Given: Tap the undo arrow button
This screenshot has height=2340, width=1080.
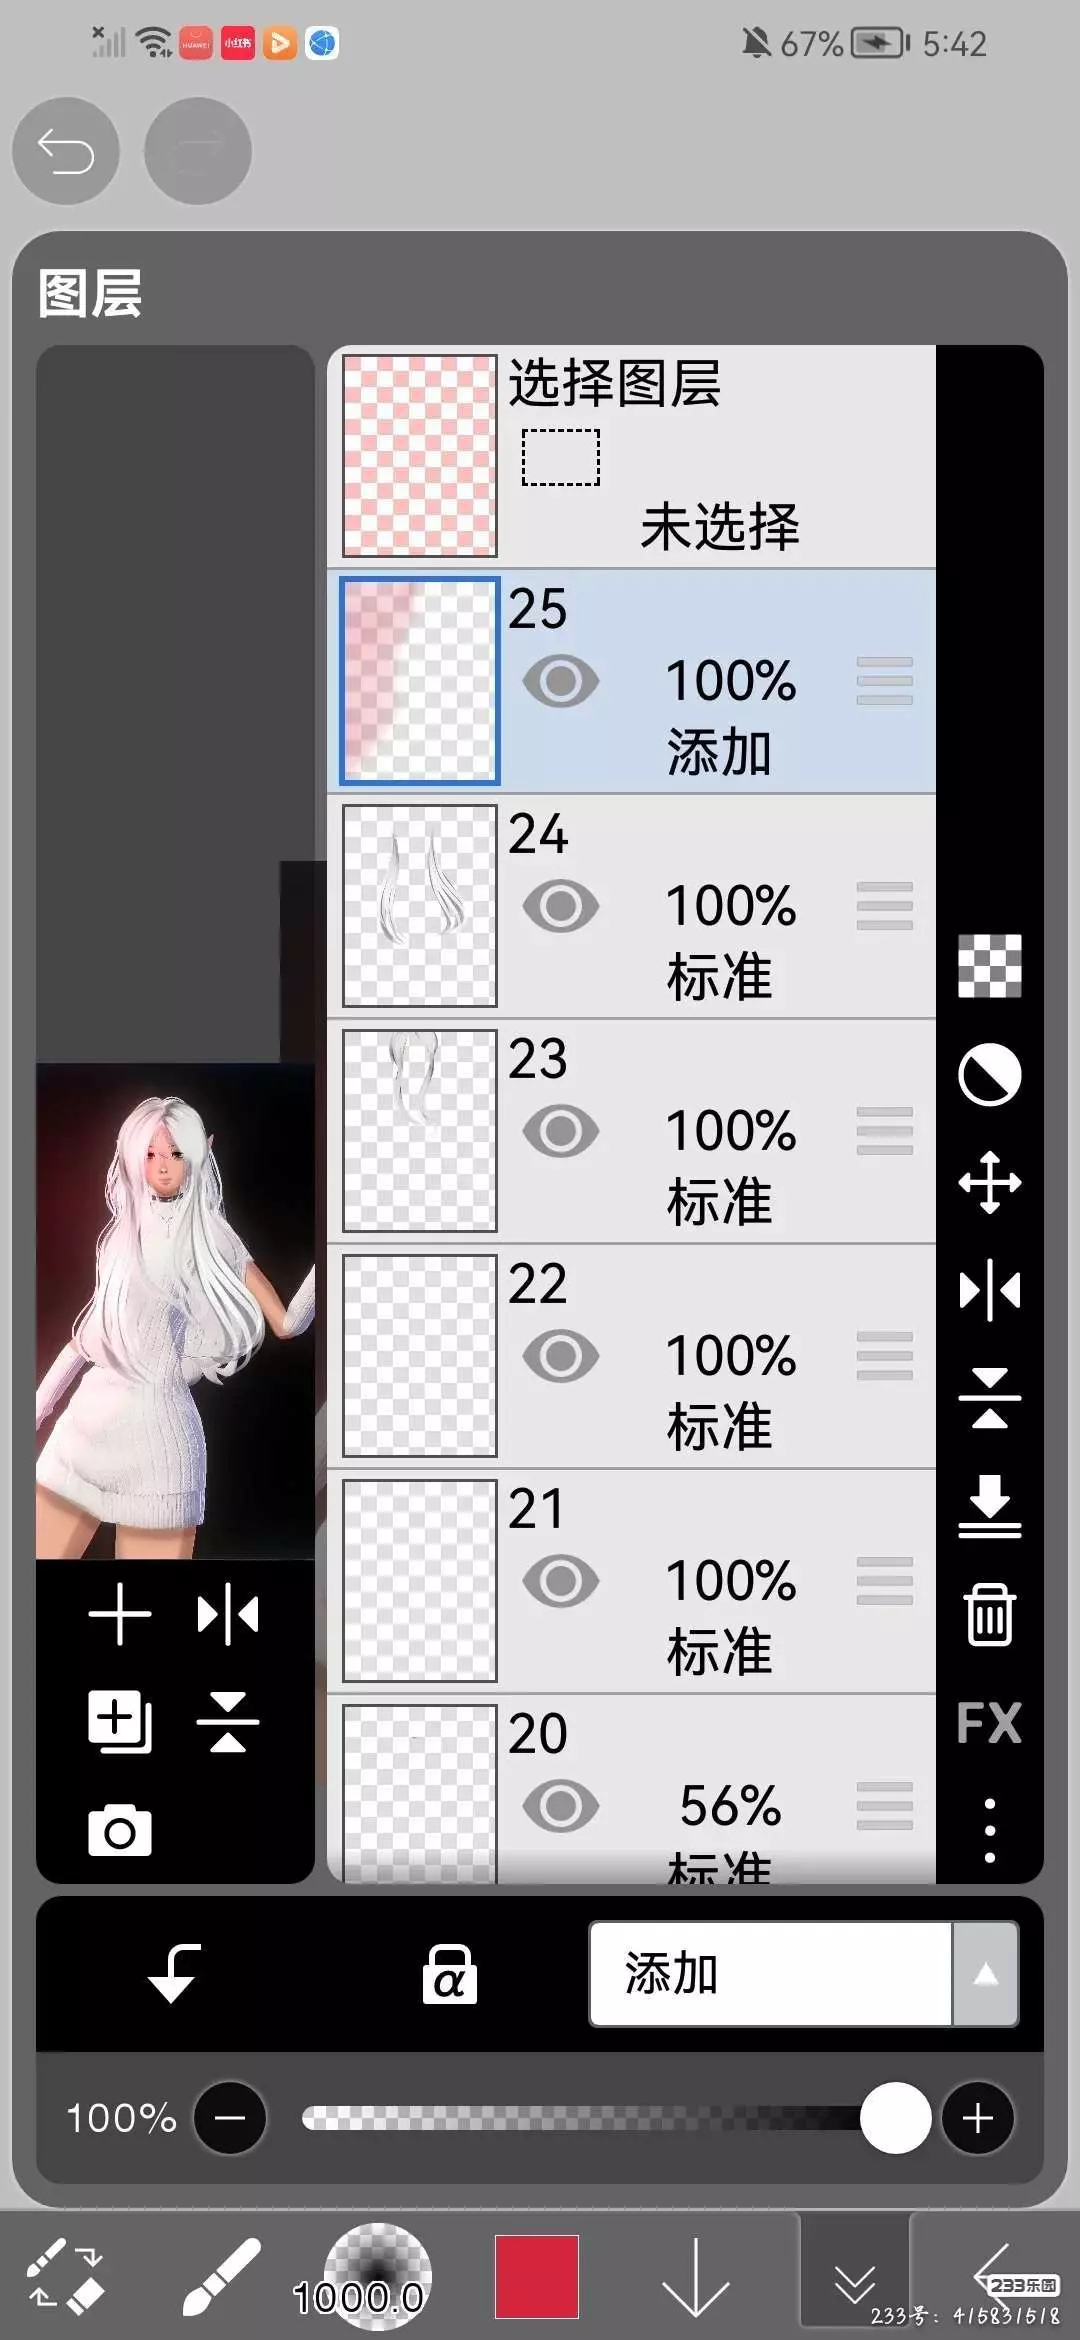Looking at the screenshot, I should pos(66,151).
